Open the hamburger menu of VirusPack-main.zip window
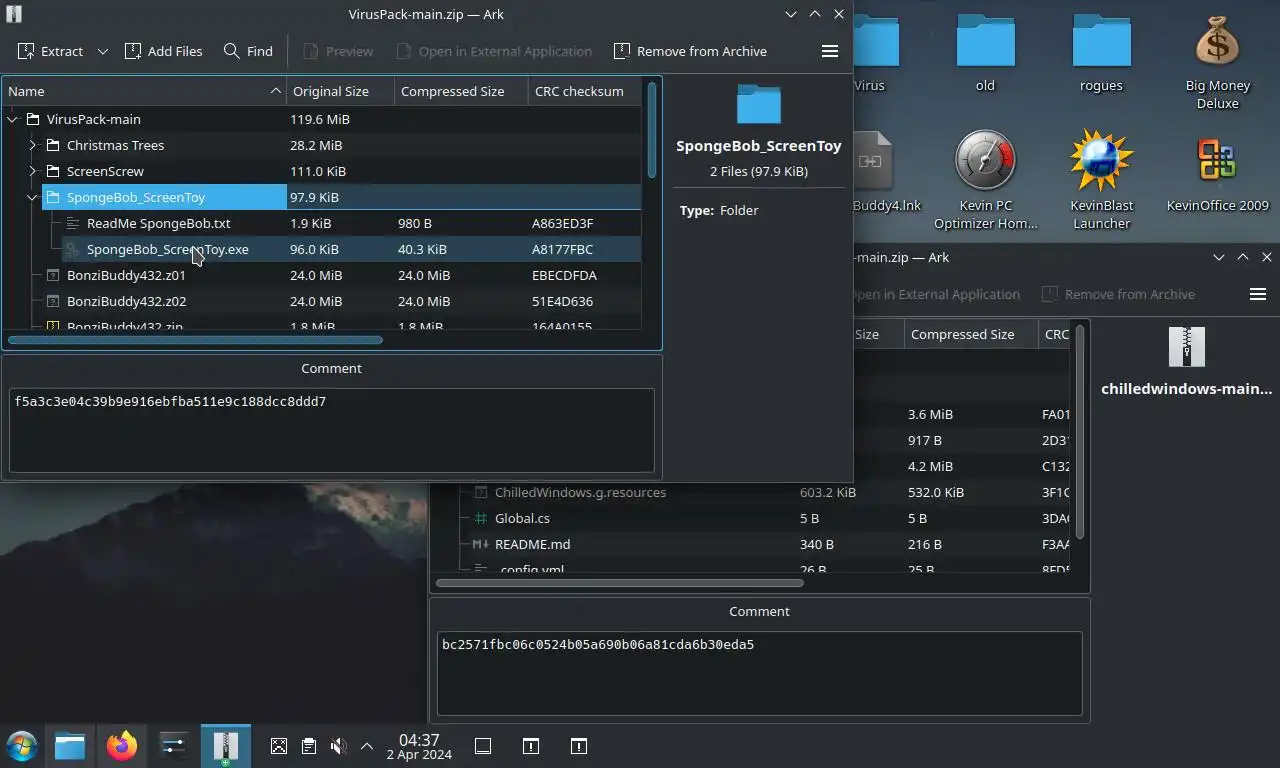Viewport: 1280px width, 768px height. (830, 51)
